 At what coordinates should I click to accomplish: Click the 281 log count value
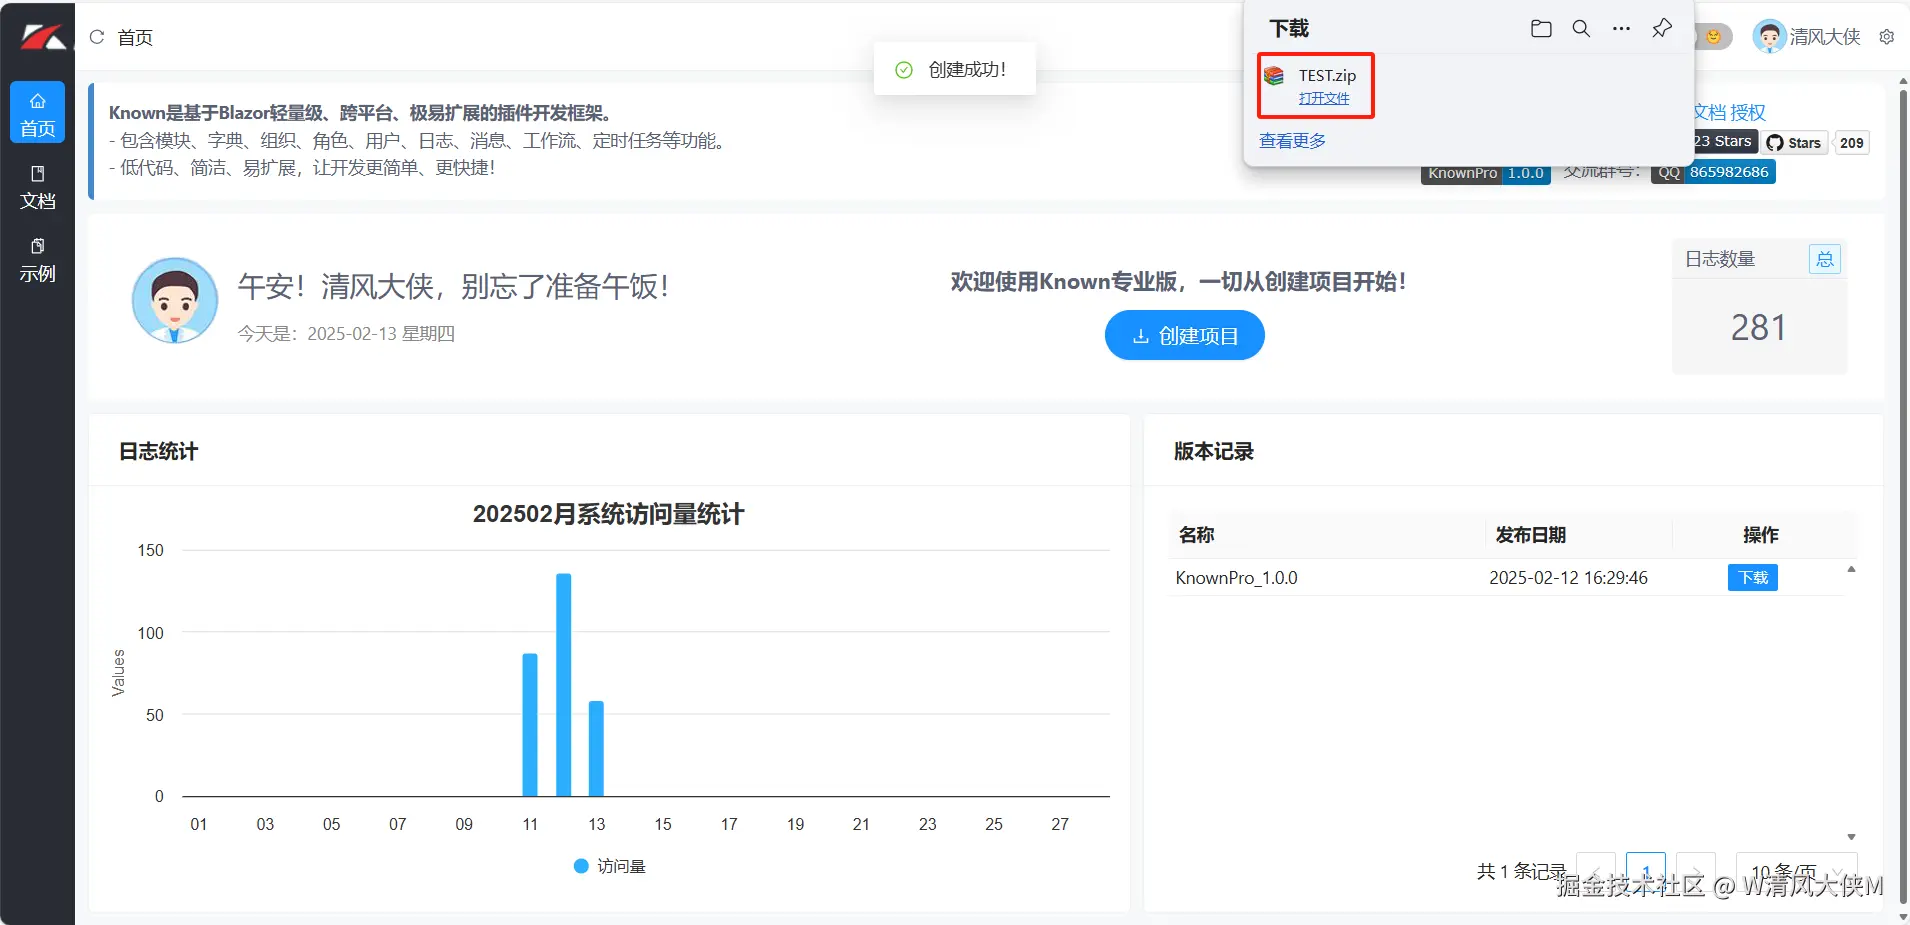(x=1758, y=328)
